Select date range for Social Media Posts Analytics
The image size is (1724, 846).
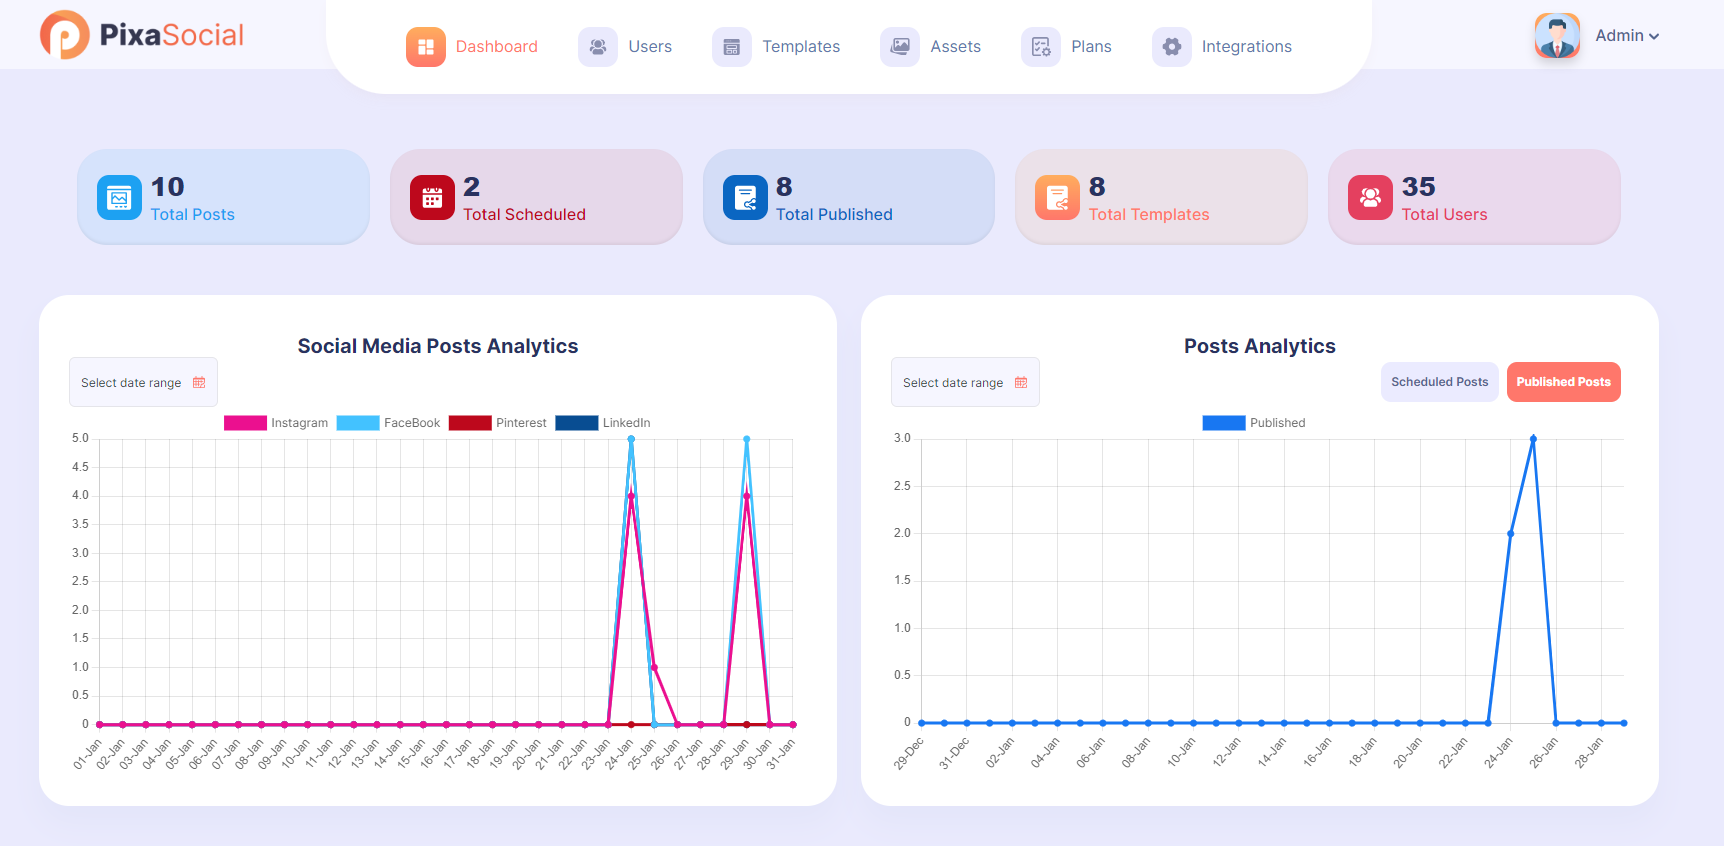(143, 382)
